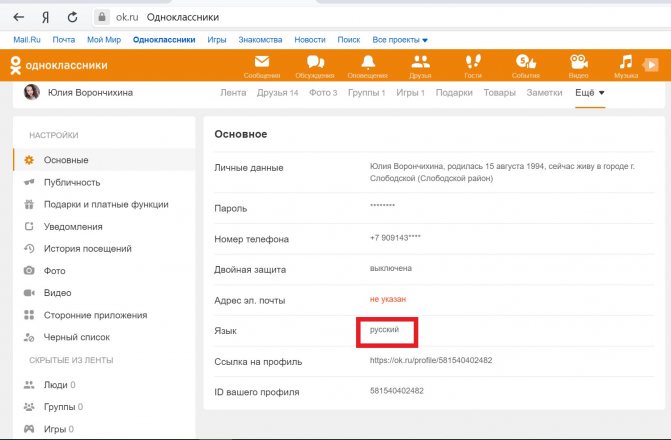Viewport: 671px width, 440px height.
Task: Select Подарки и платные функции in settings
Action: coord(106,205)
